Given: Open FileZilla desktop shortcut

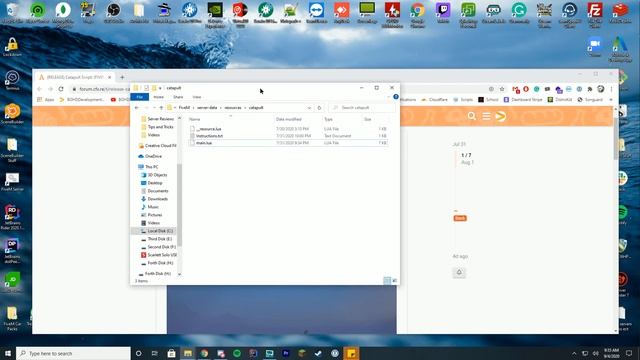Looking at the screenshot, I should (595, 14).
